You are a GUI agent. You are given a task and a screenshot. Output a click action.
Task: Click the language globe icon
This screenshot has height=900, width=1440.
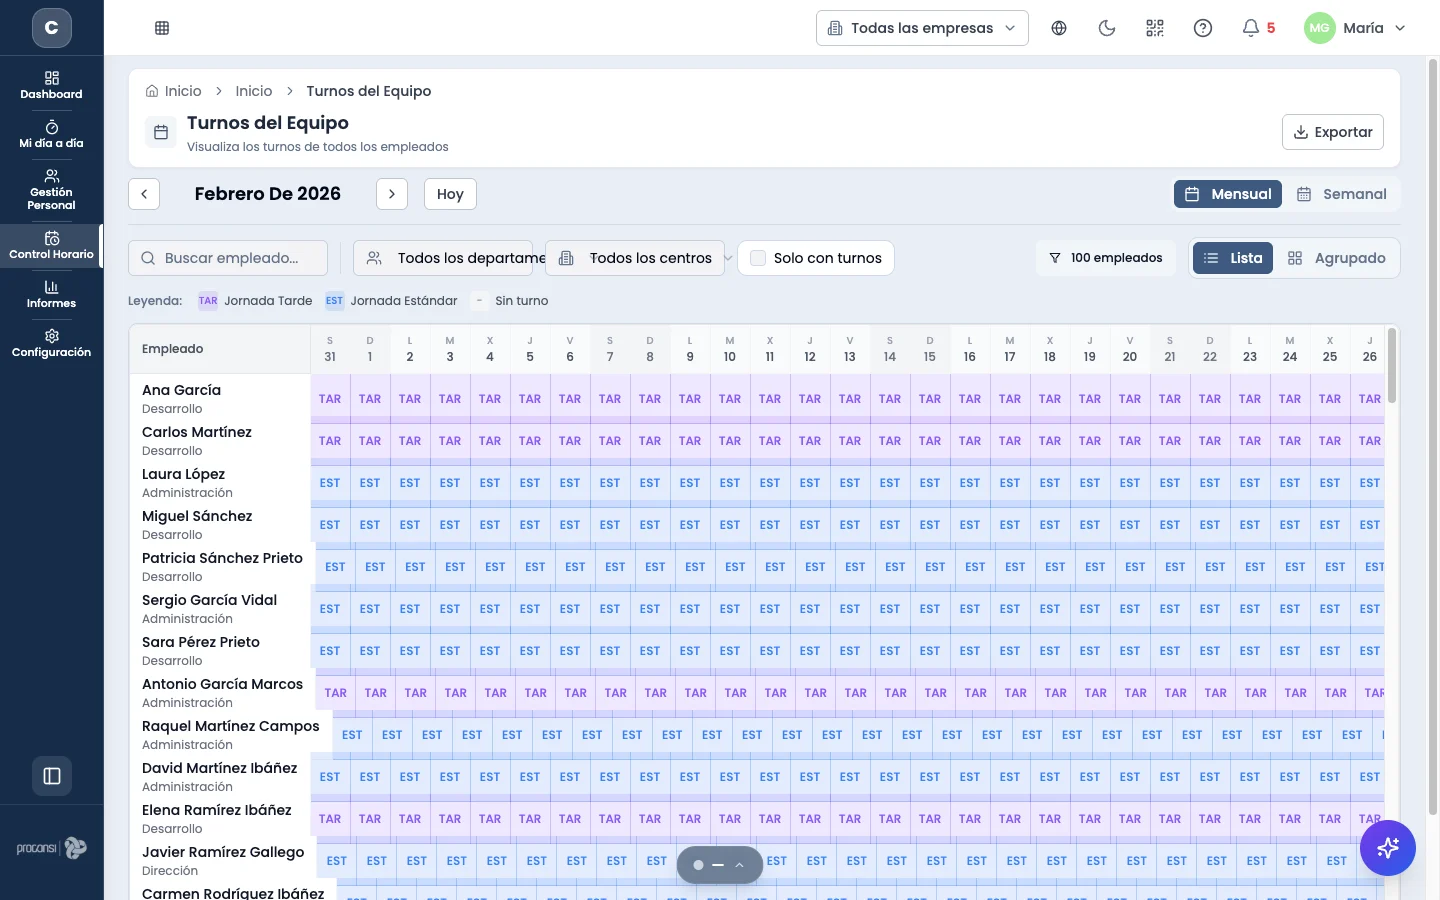point(1059,28)
